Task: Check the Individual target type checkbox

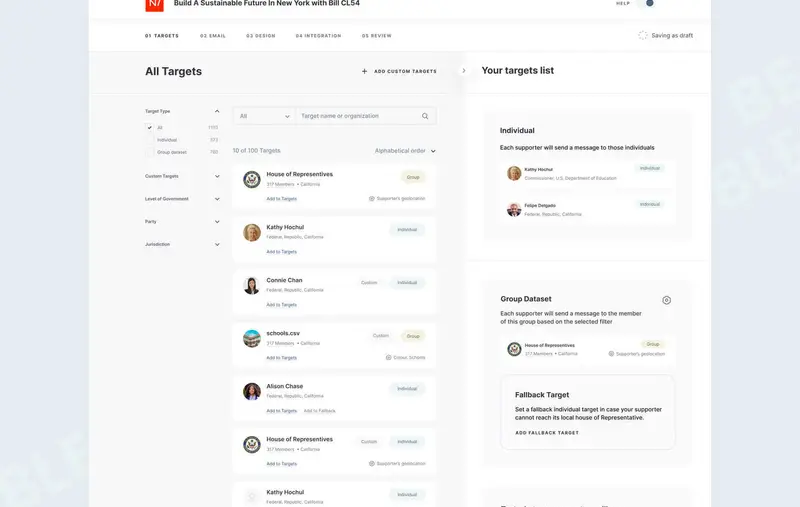Action: [149, 140]
